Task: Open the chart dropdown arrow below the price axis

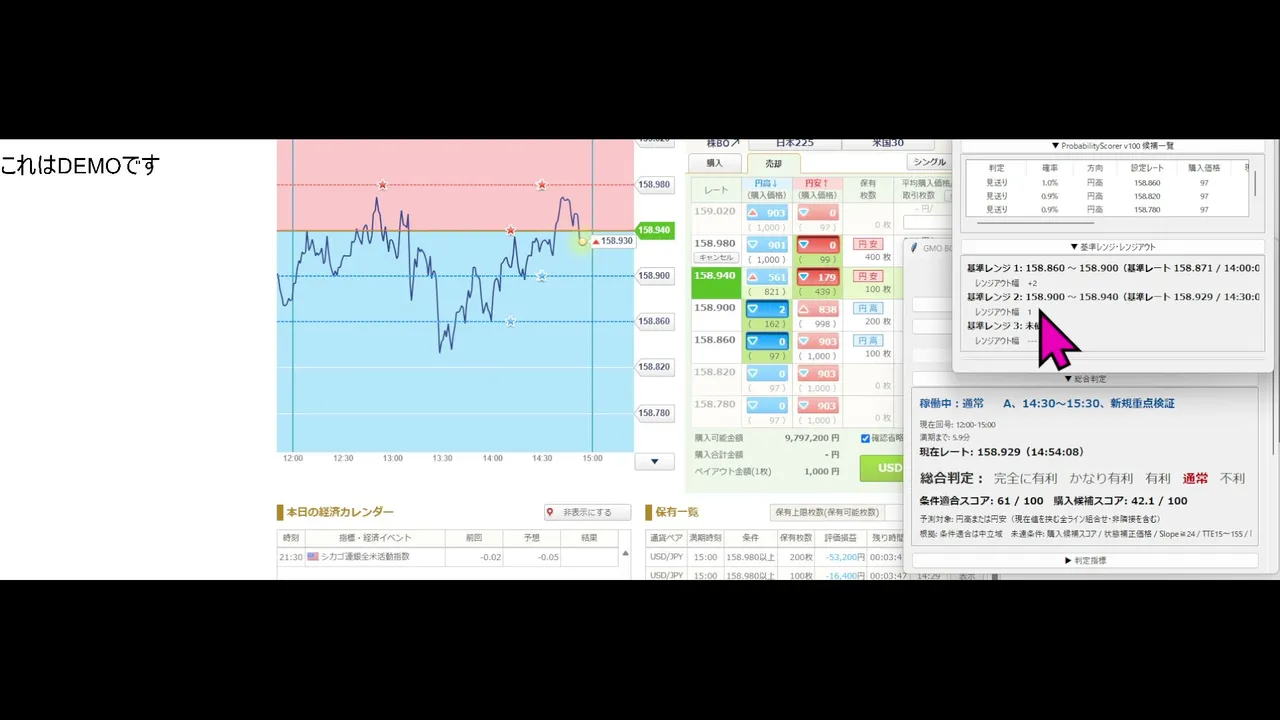Action: (655, 461)
